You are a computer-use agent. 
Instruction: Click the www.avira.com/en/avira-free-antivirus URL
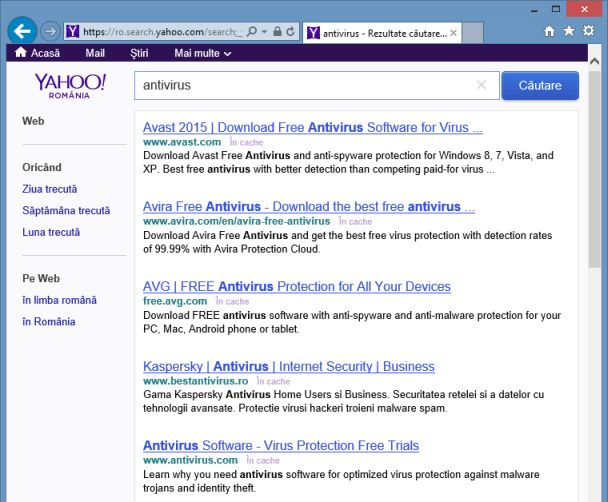[x=237, y=221]
